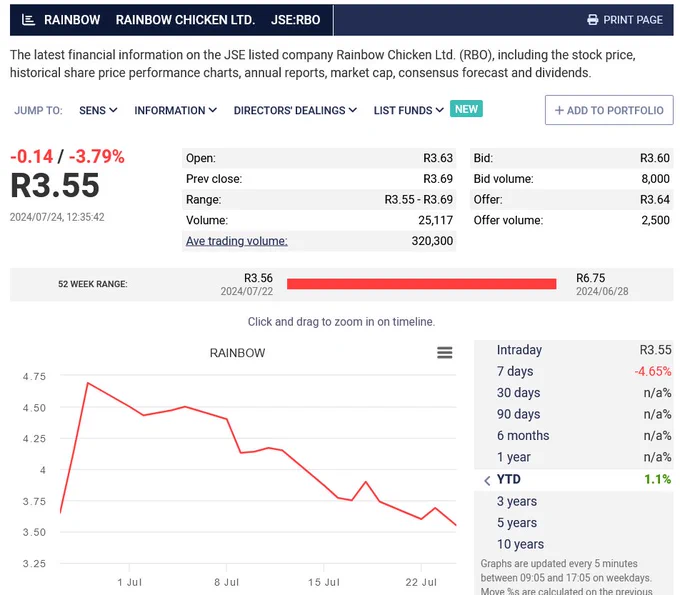Click the chart line peak near 4.75

click(x=88, y=383)
